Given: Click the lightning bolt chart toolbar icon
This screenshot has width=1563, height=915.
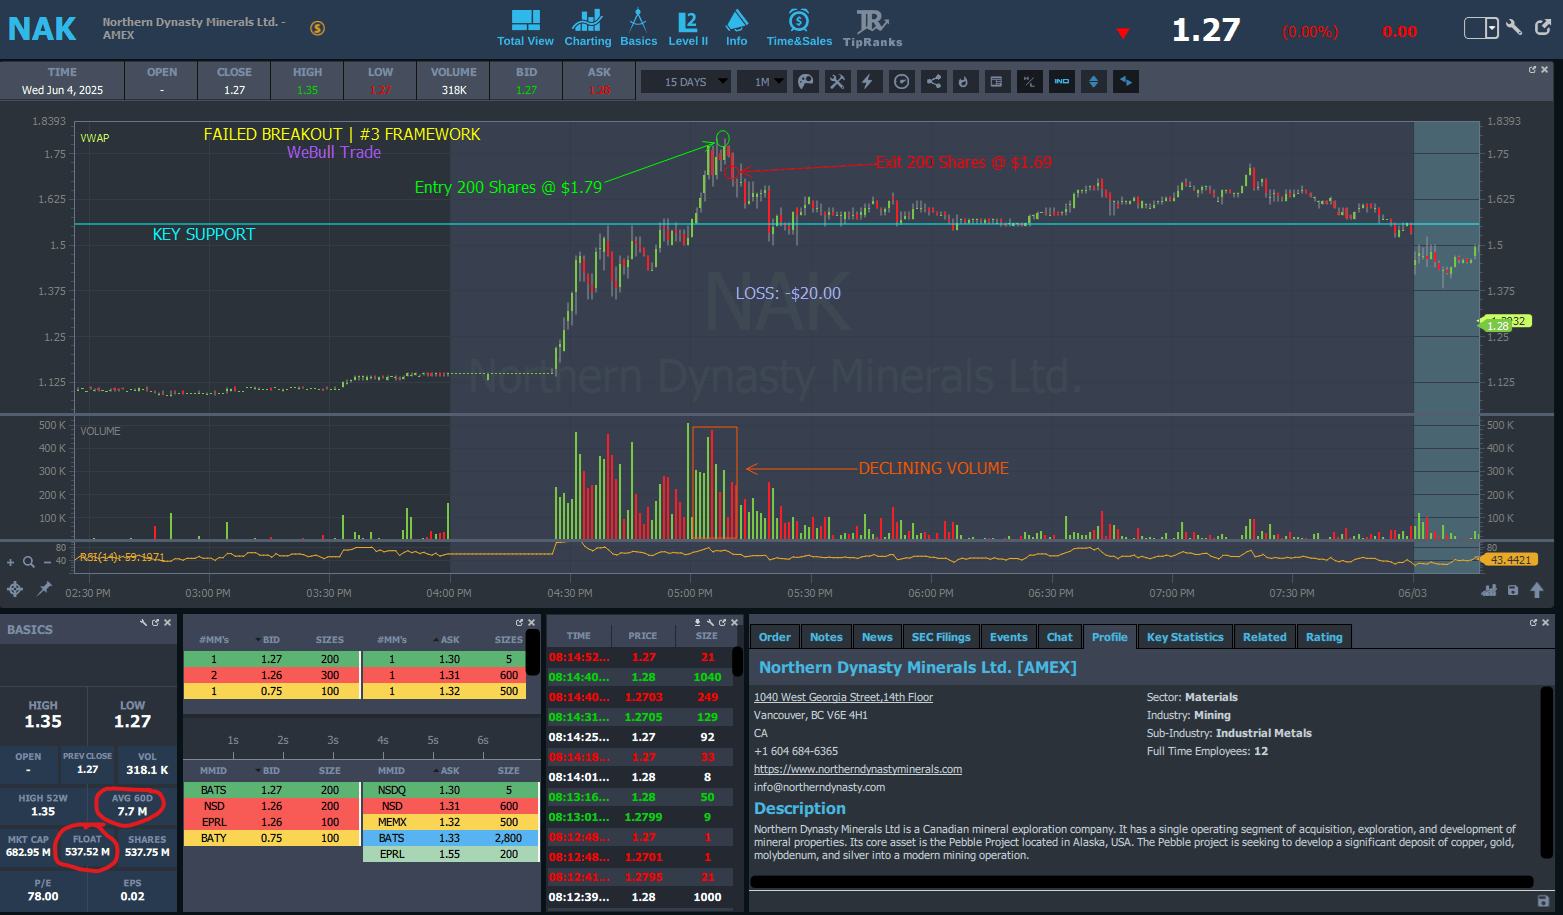Looking at the screenshot, I should [868, 82].
